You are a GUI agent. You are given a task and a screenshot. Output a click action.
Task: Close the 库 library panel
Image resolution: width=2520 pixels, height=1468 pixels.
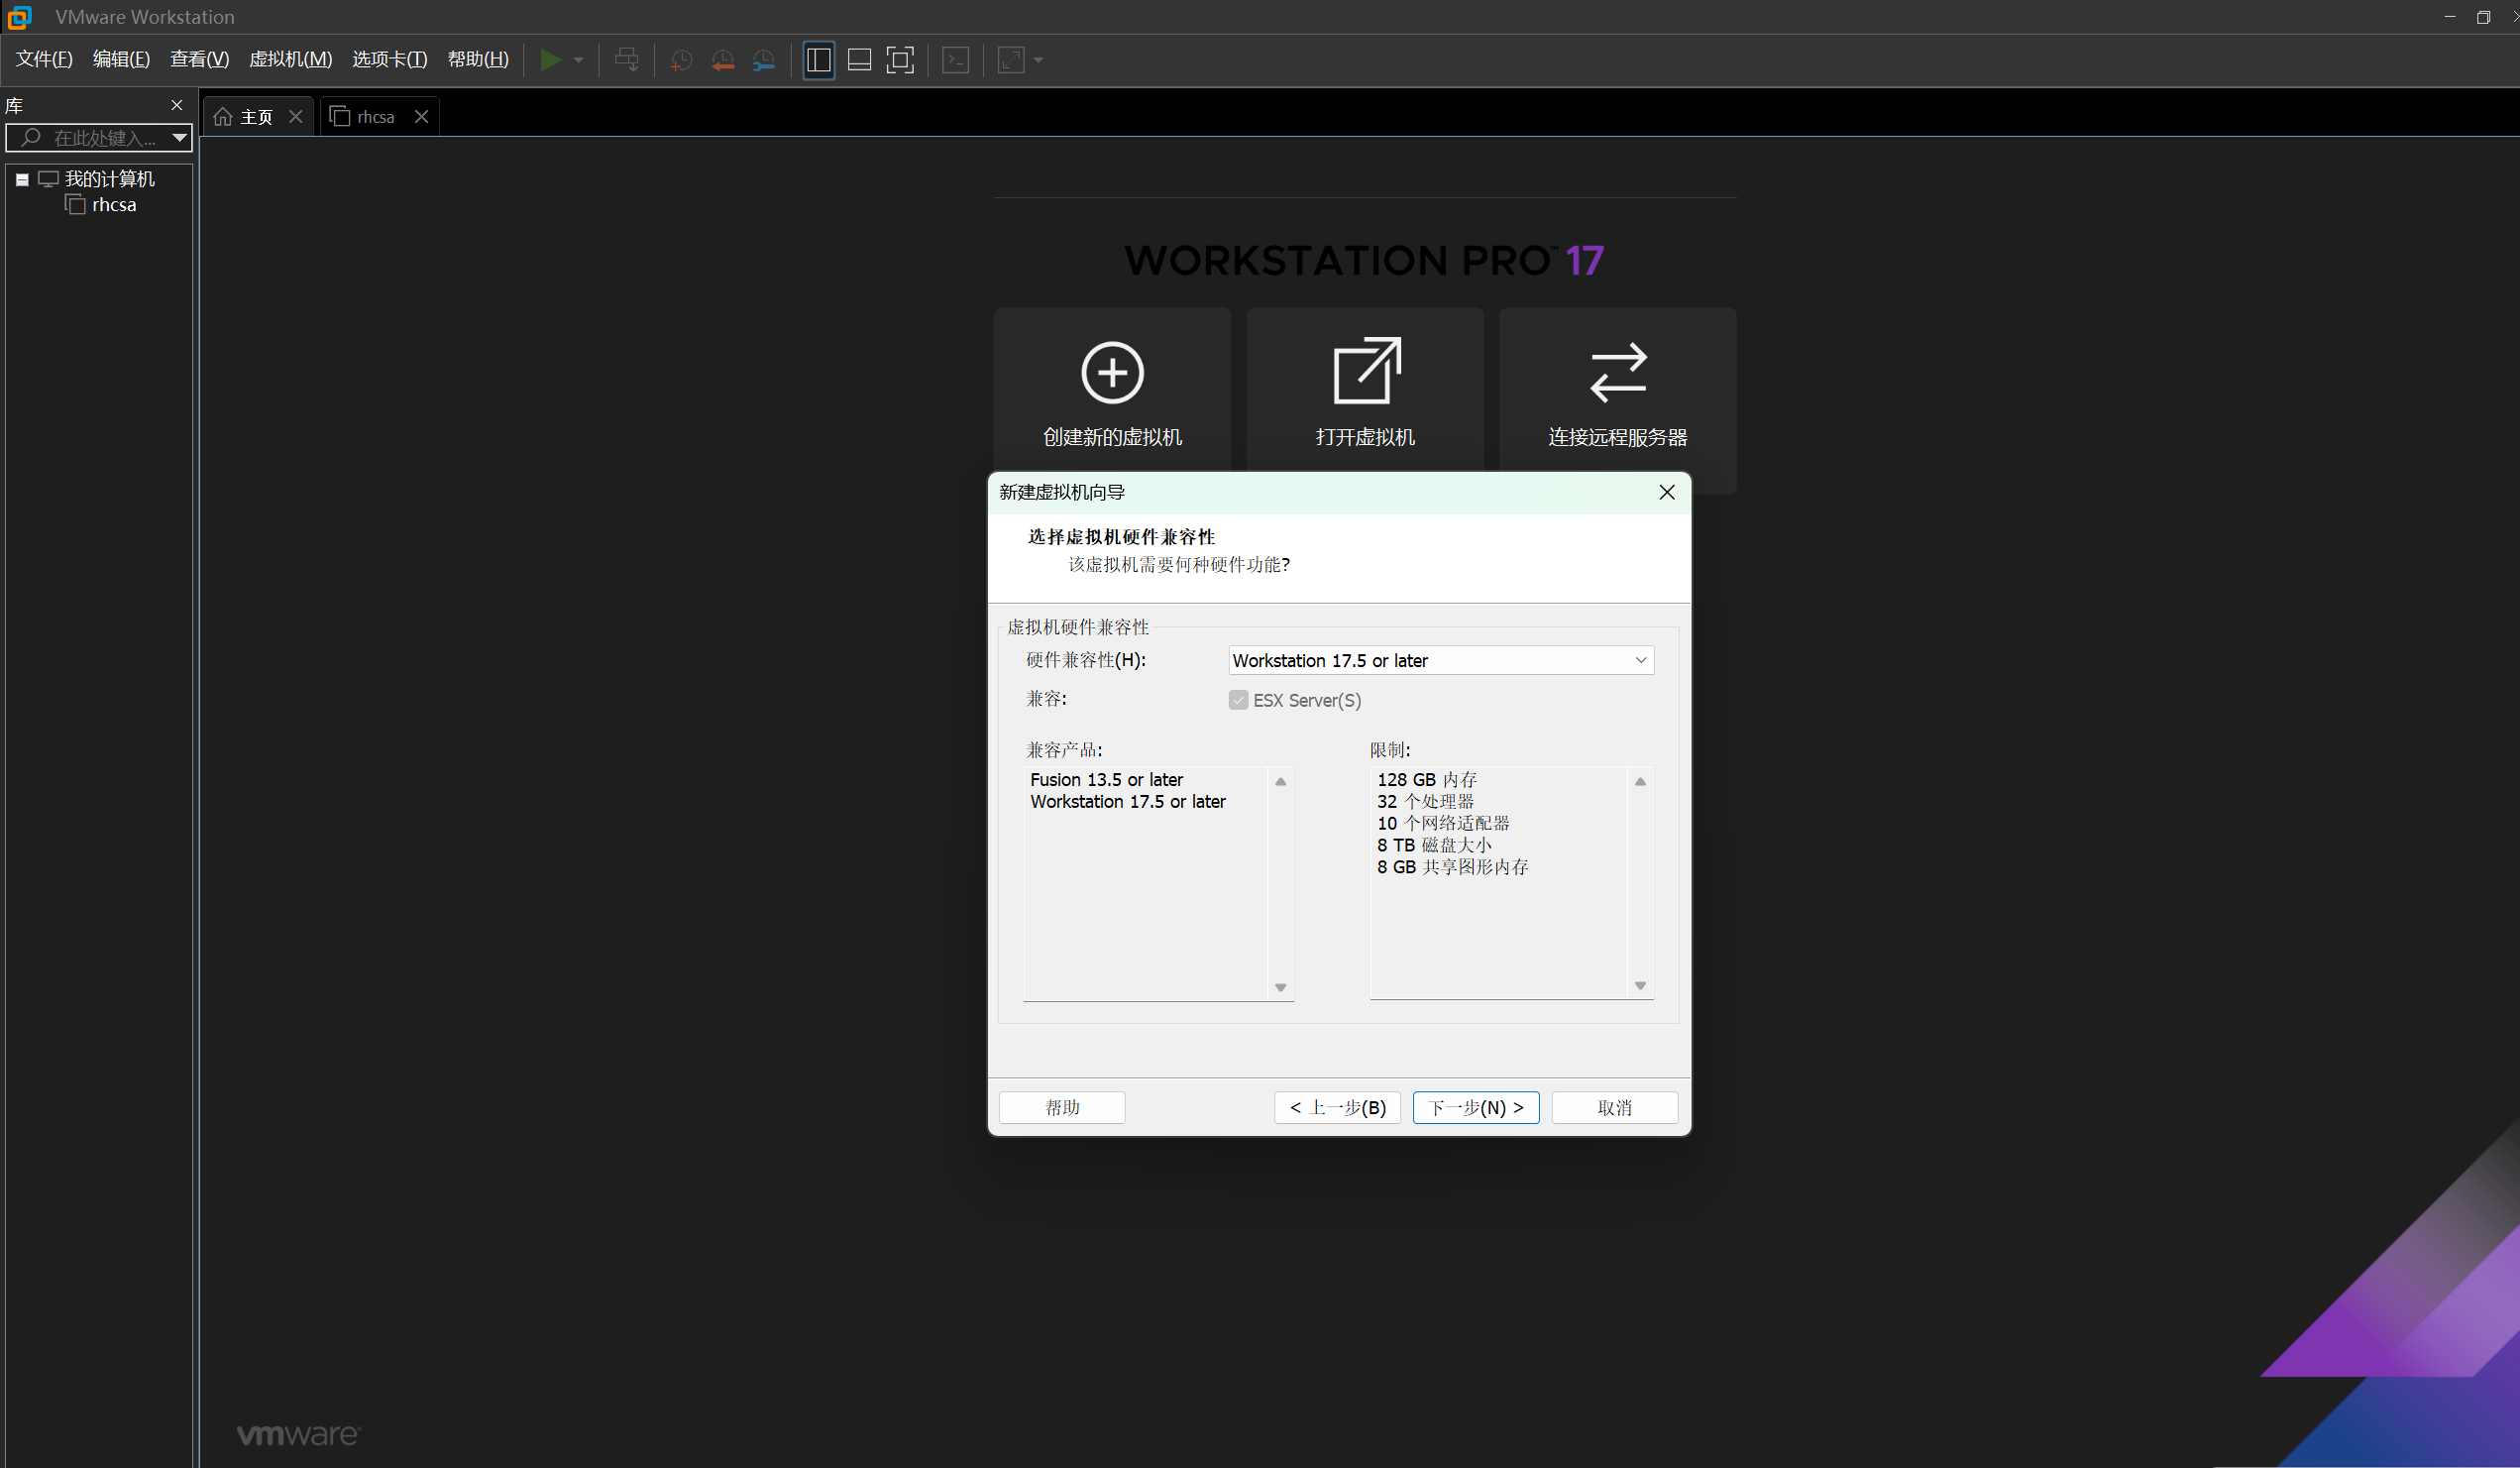click(x=177, y=105)
